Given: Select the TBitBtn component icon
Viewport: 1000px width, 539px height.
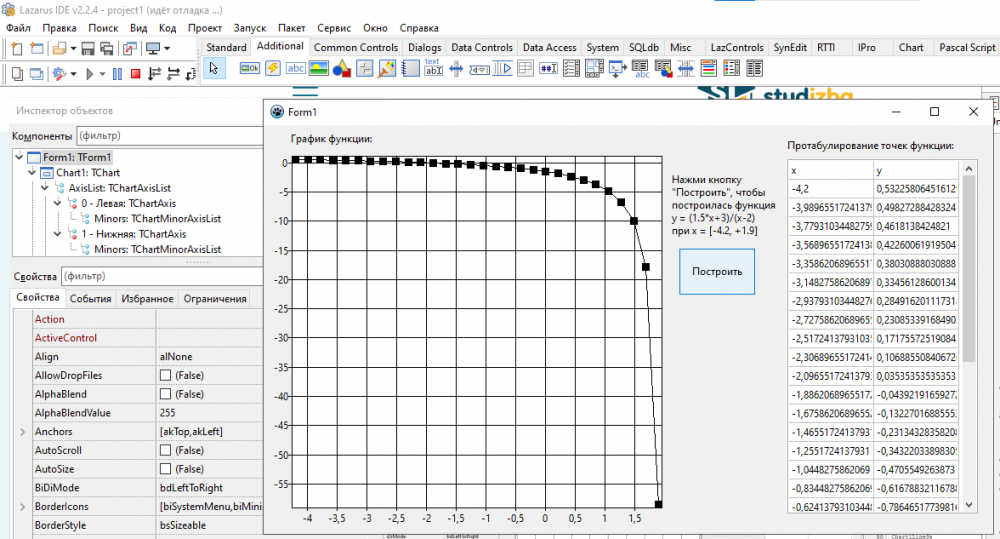Looking at the screenshot, I should click(x=248, y=68).
